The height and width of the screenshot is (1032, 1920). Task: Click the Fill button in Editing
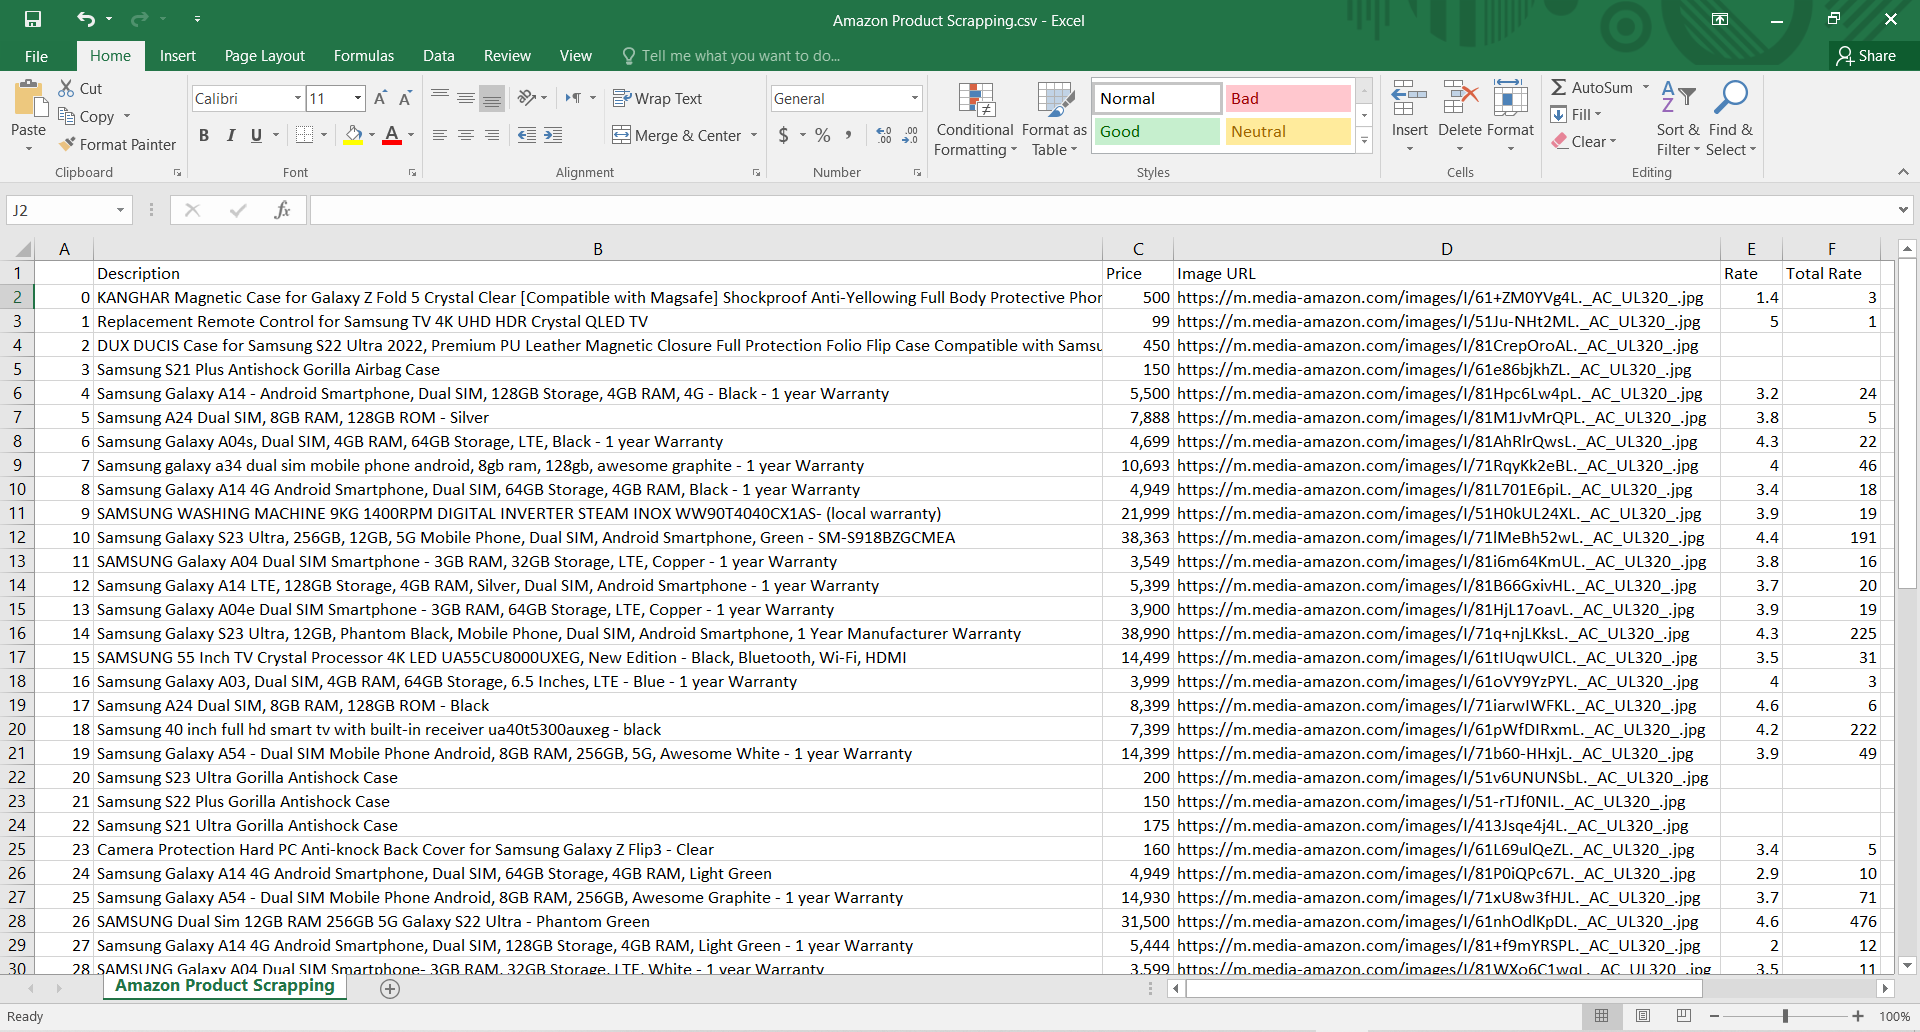1576,115
